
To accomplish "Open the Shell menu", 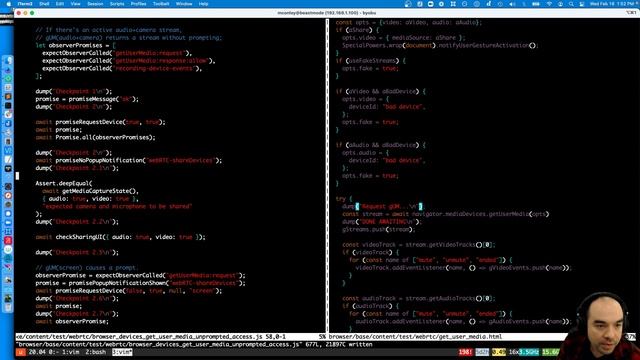I will (x=44, y=4).
